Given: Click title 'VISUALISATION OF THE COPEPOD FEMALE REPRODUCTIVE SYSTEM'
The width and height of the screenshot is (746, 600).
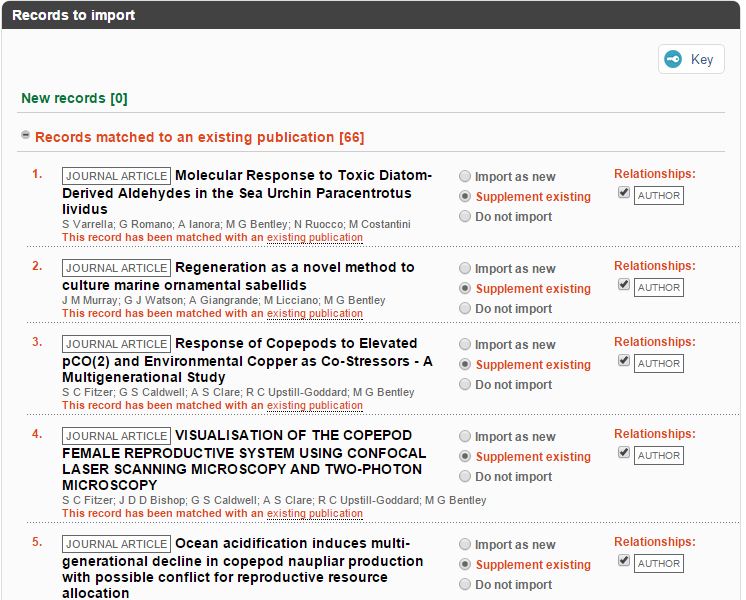Looking at the screenshot, I should pyautogui.click(x=244, y=460).
